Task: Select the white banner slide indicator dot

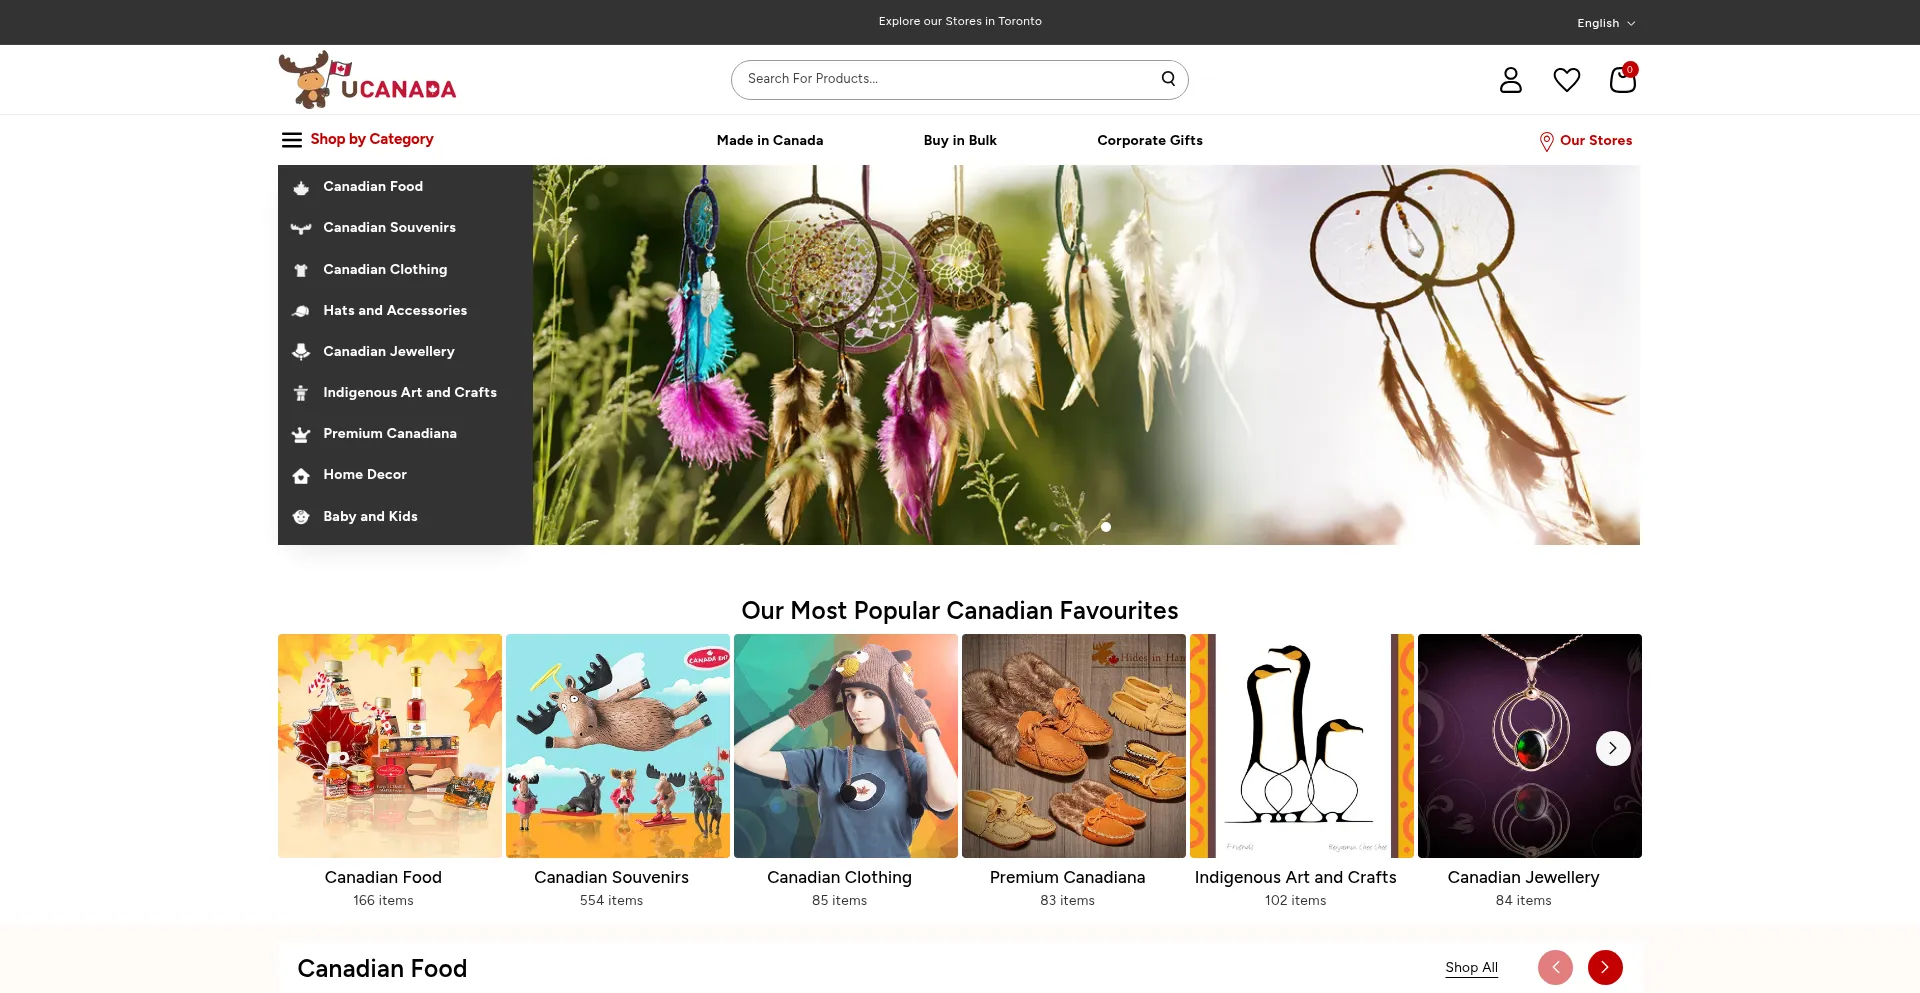Action: [x=1106, y=527]
